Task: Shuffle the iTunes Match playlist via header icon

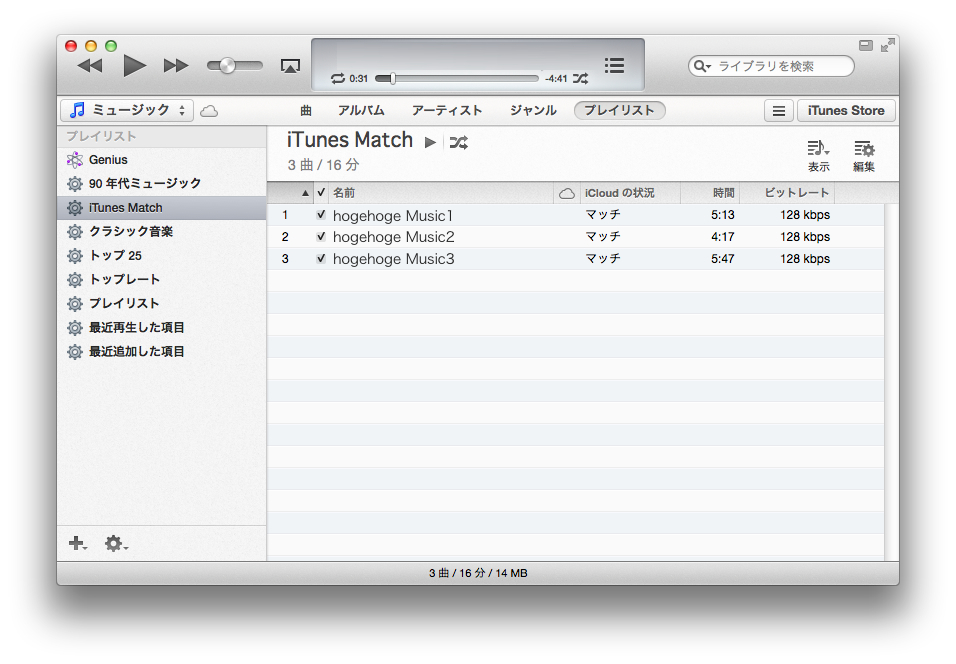Action: (x=458, y=143)
